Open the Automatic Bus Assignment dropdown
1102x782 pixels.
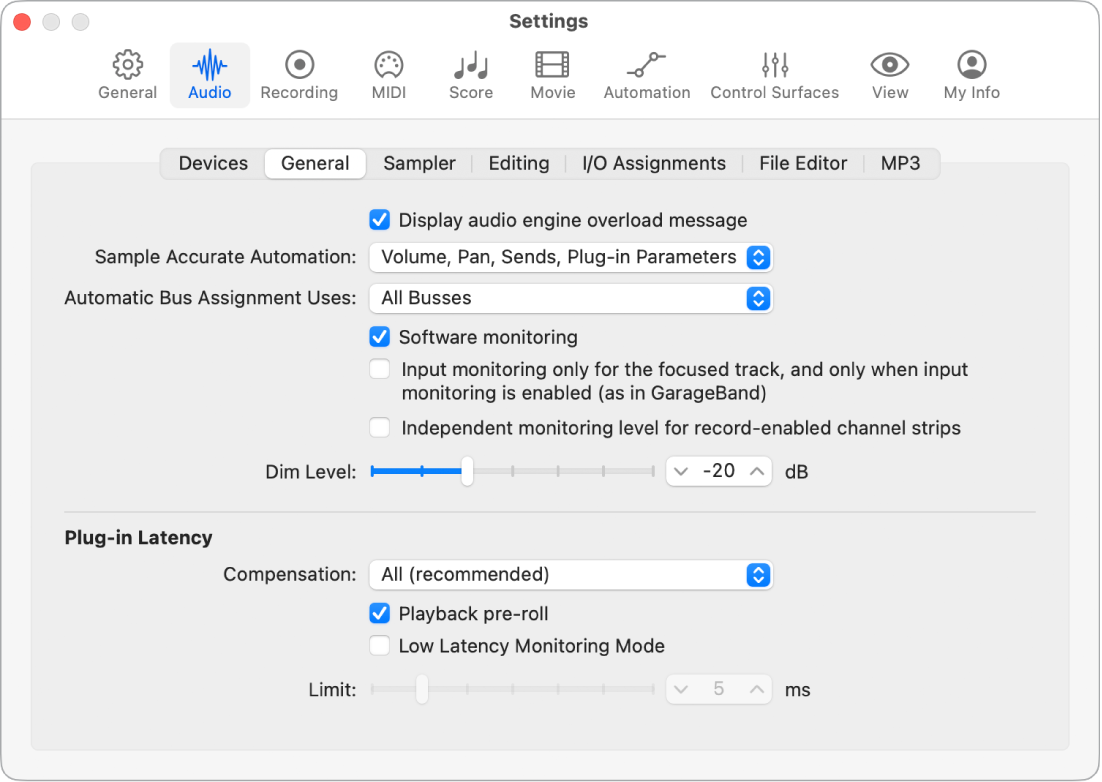click(571, 297)
